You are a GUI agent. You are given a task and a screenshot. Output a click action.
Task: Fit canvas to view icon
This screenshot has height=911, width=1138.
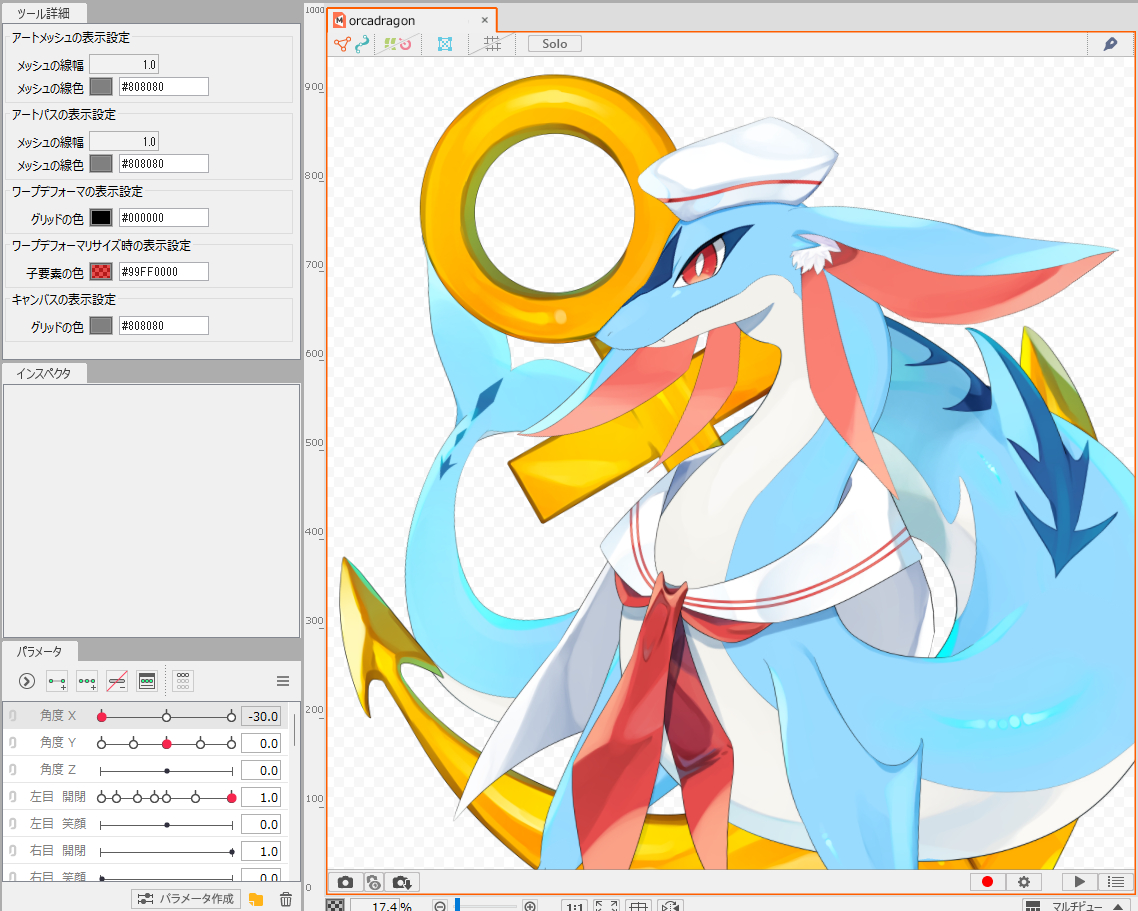[606, 906]
